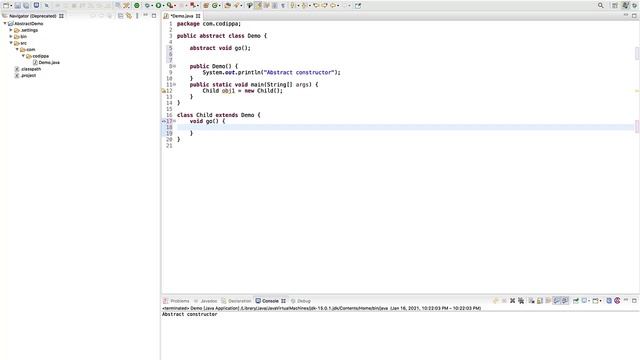Collapse the src folder

11,43
